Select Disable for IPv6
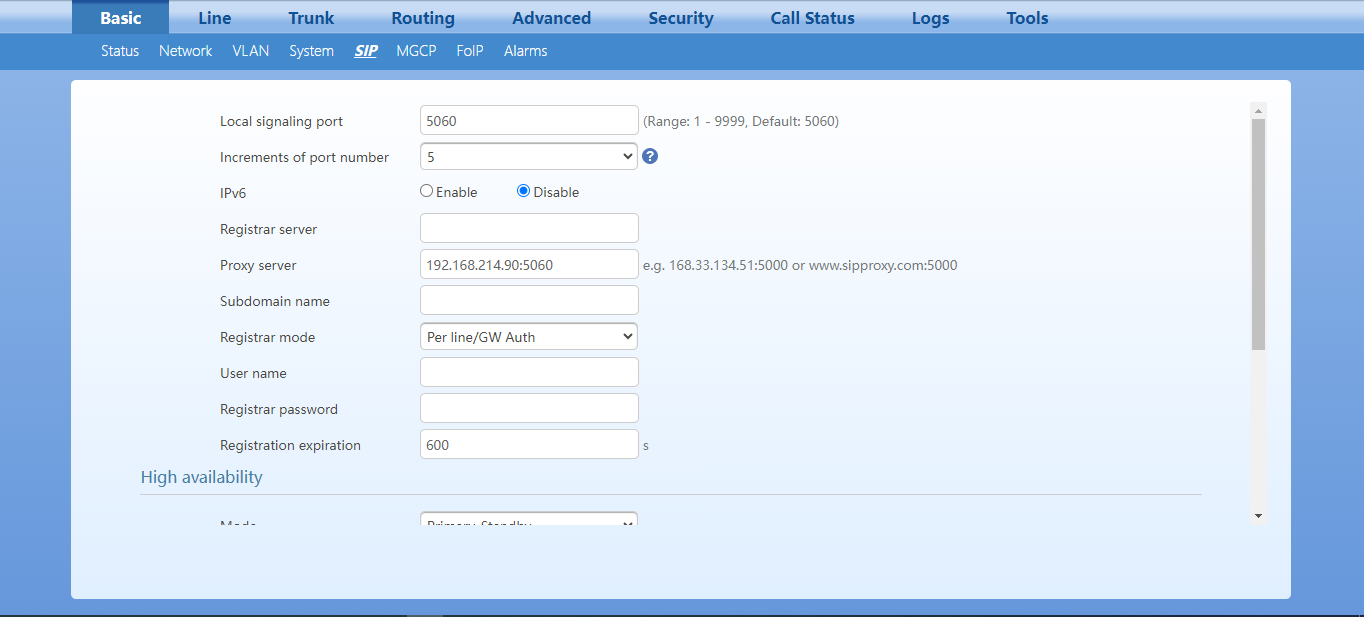1364x617 pixels. [x=523, y=191]
